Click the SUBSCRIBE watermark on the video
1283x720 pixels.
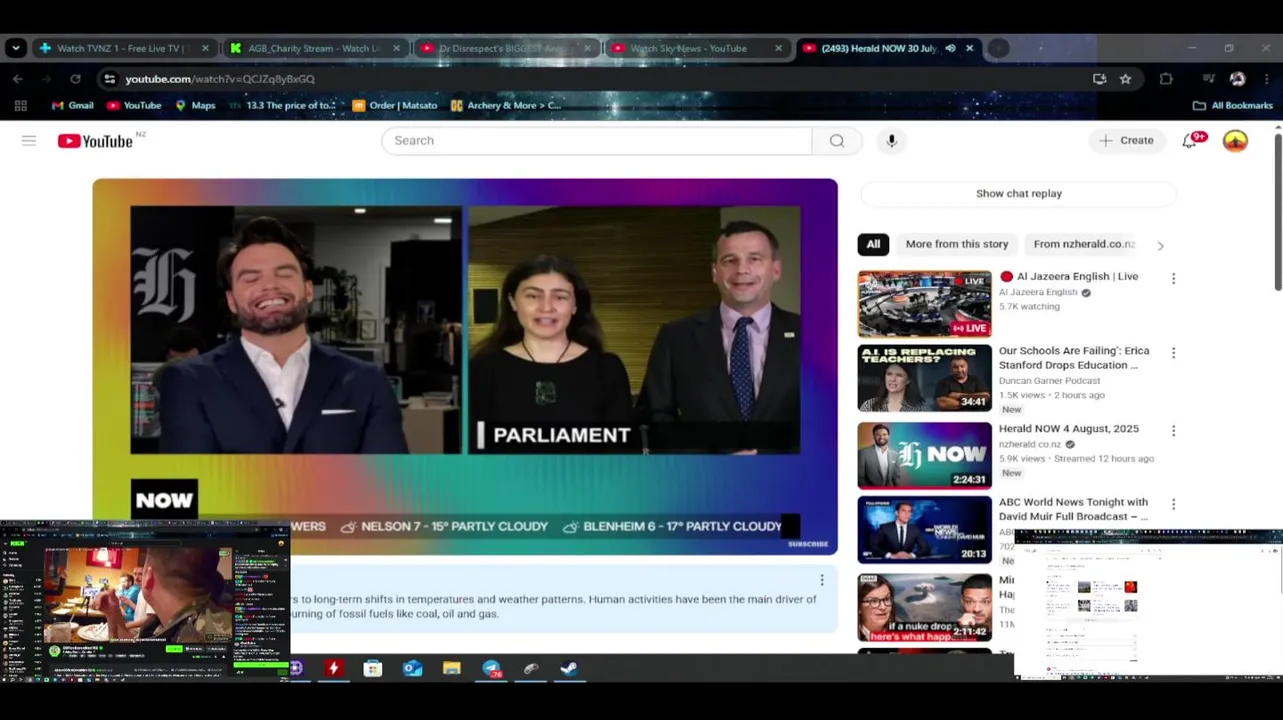(808, 544)
